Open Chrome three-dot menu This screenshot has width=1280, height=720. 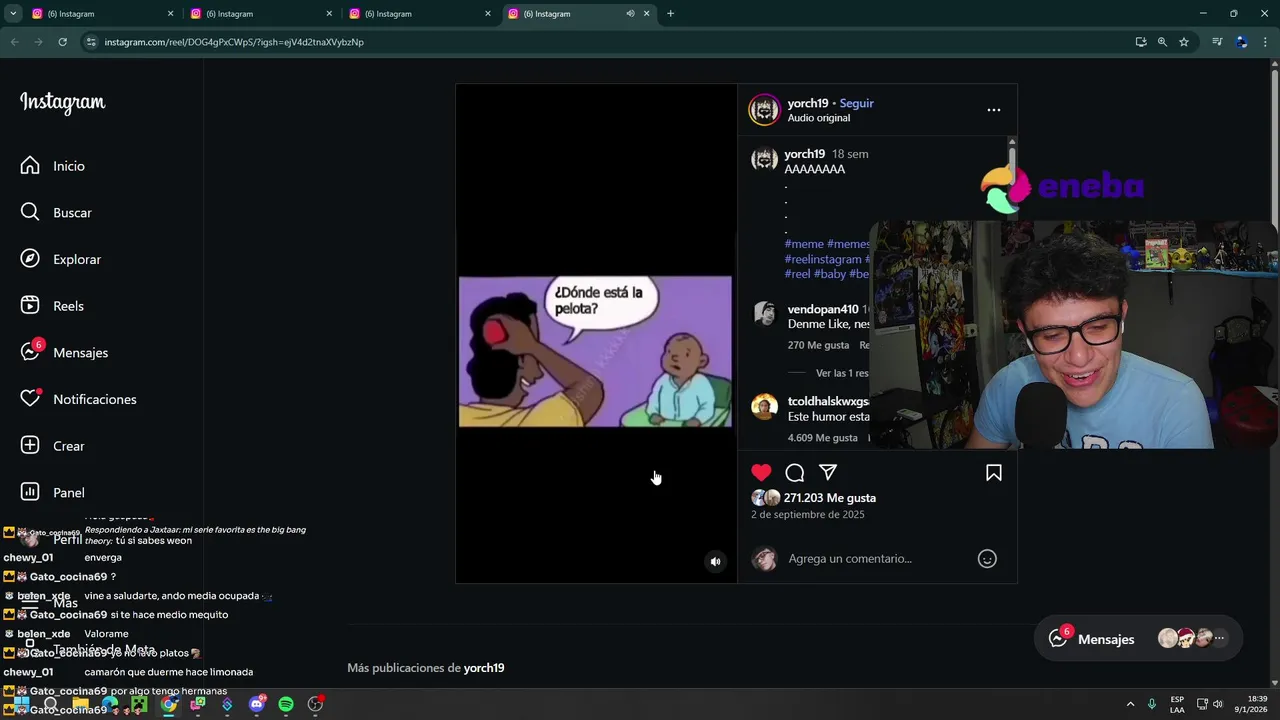[1266, 42]
